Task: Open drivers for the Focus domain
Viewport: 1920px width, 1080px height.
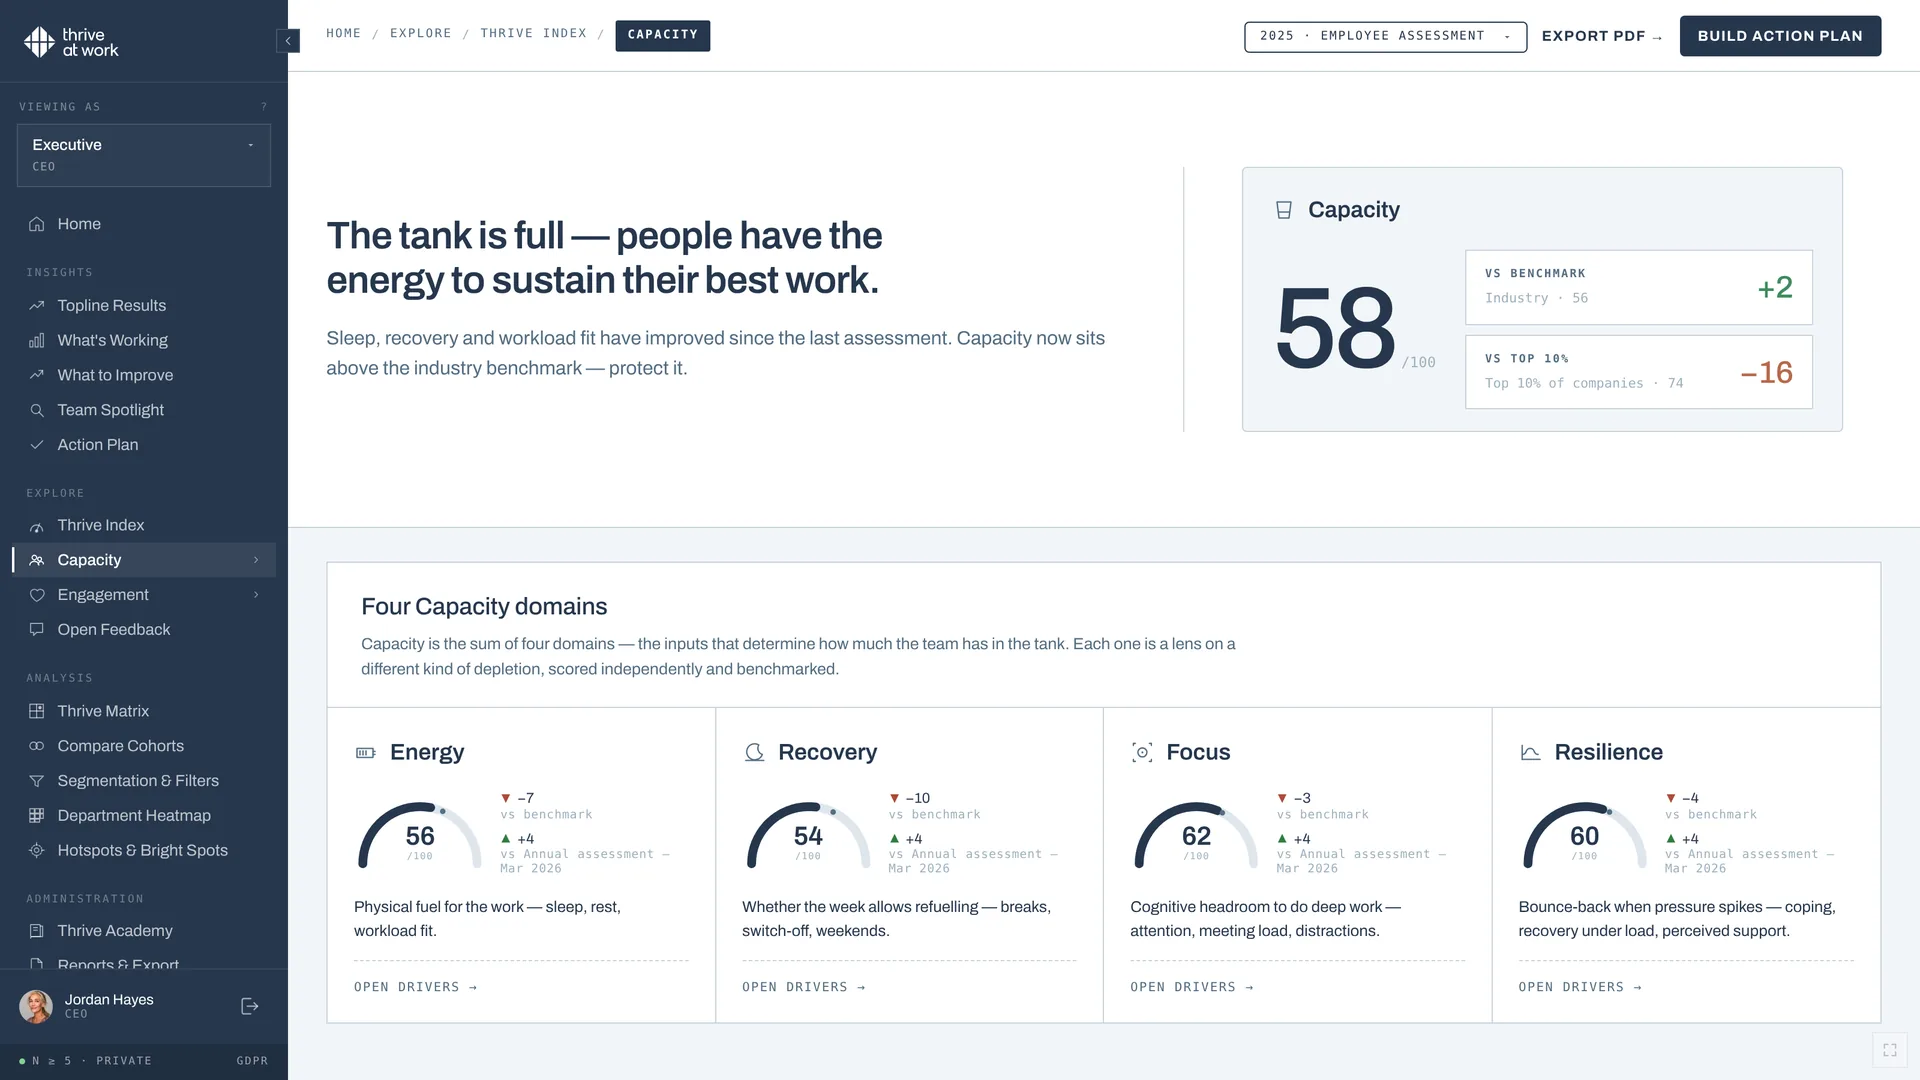Action: (x=1192, y=987)
